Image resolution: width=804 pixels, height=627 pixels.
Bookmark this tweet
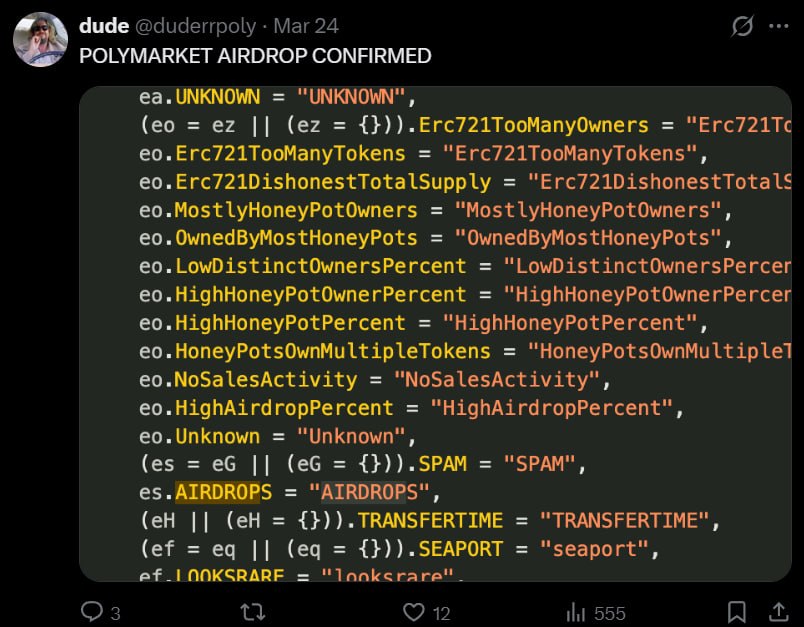(x=736, y=612)
